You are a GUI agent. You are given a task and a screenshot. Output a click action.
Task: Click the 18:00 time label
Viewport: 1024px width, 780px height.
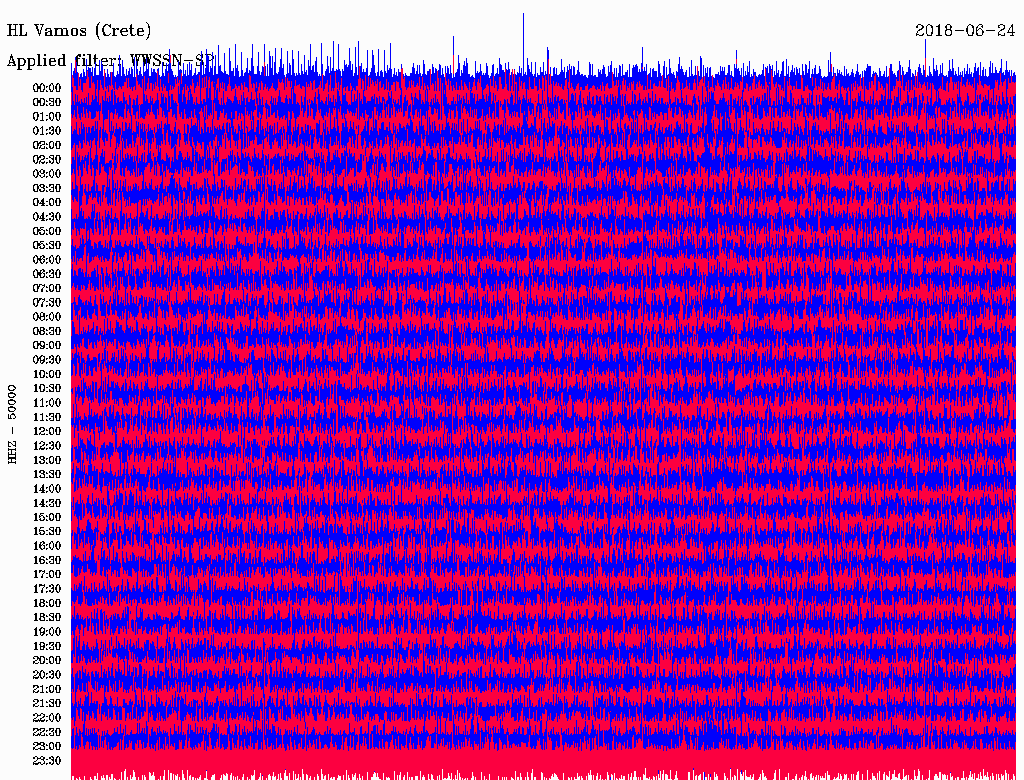point(47,604)
